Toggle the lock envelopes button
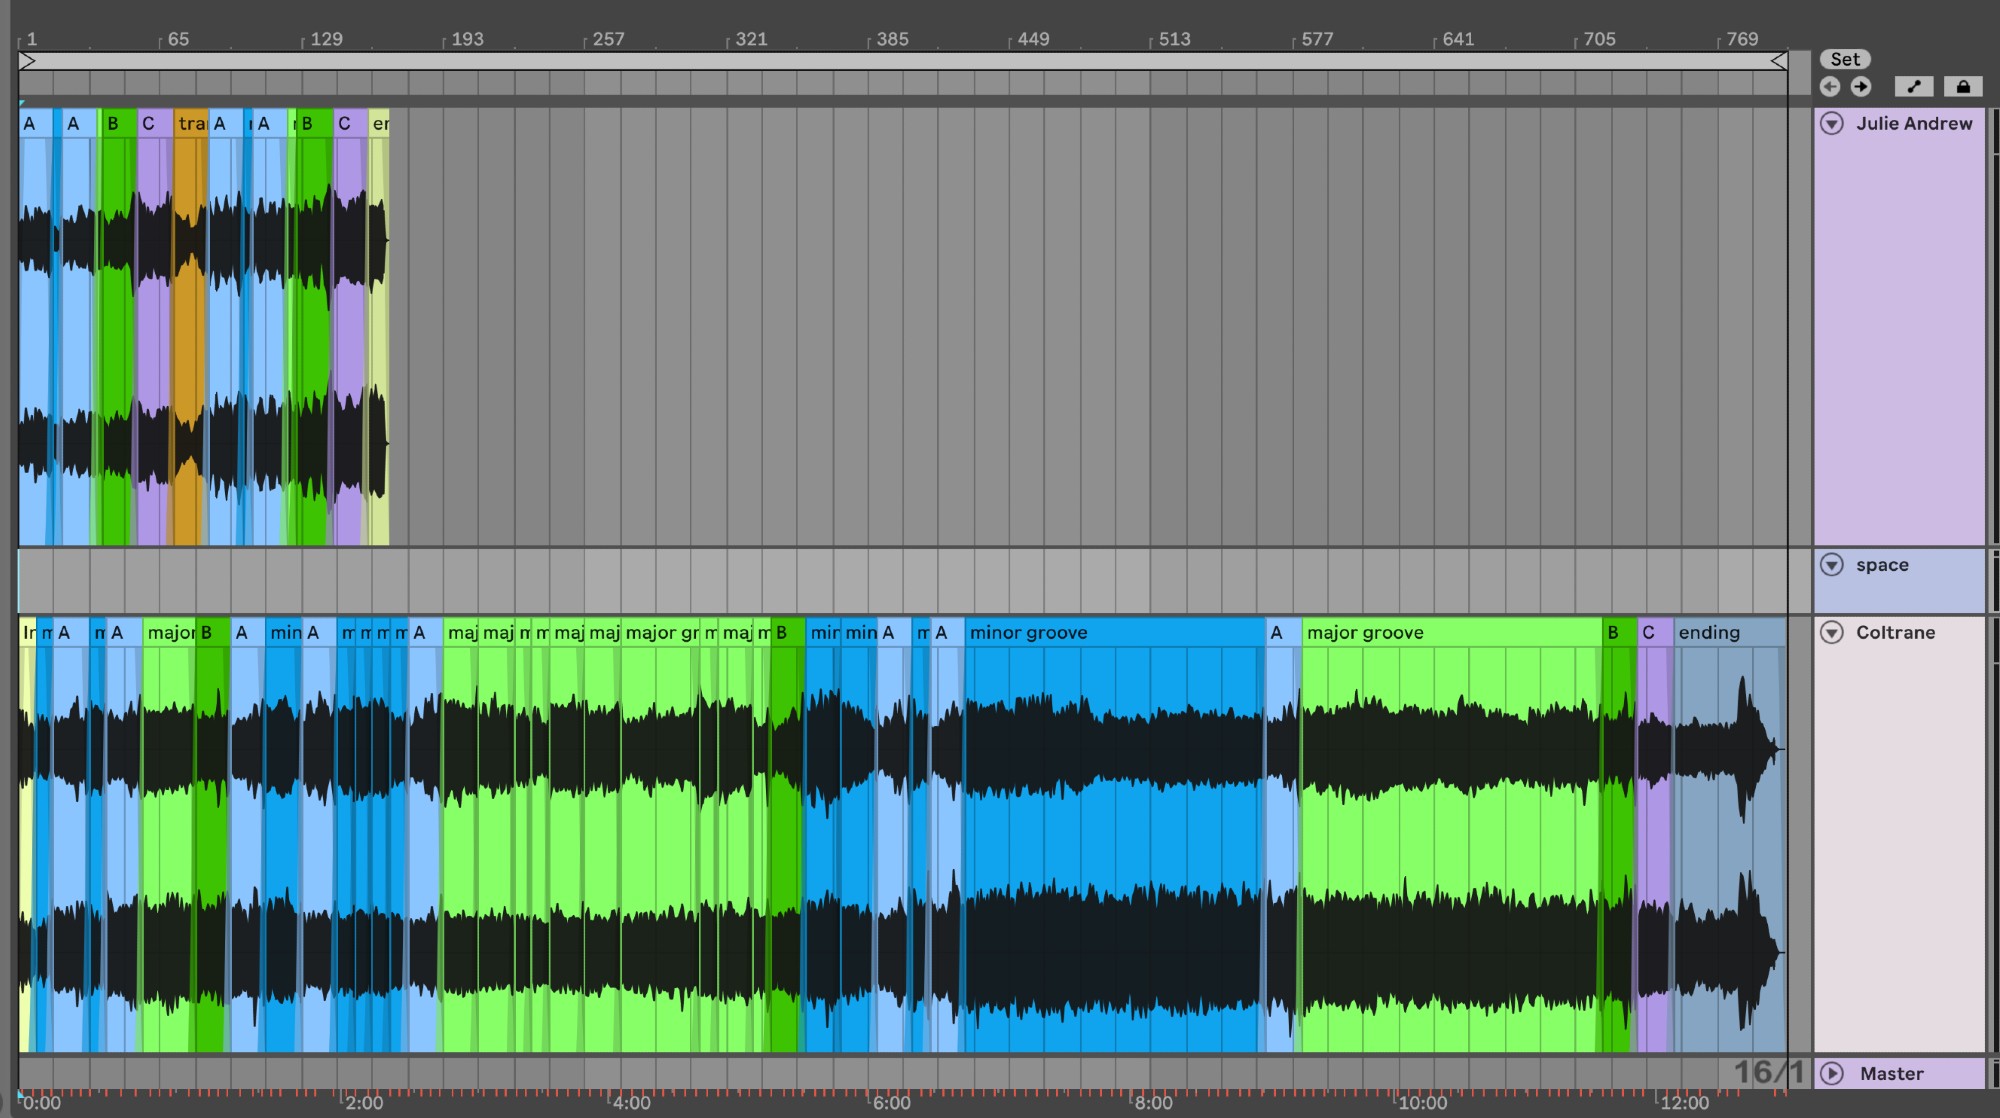 pos(1962,87)
